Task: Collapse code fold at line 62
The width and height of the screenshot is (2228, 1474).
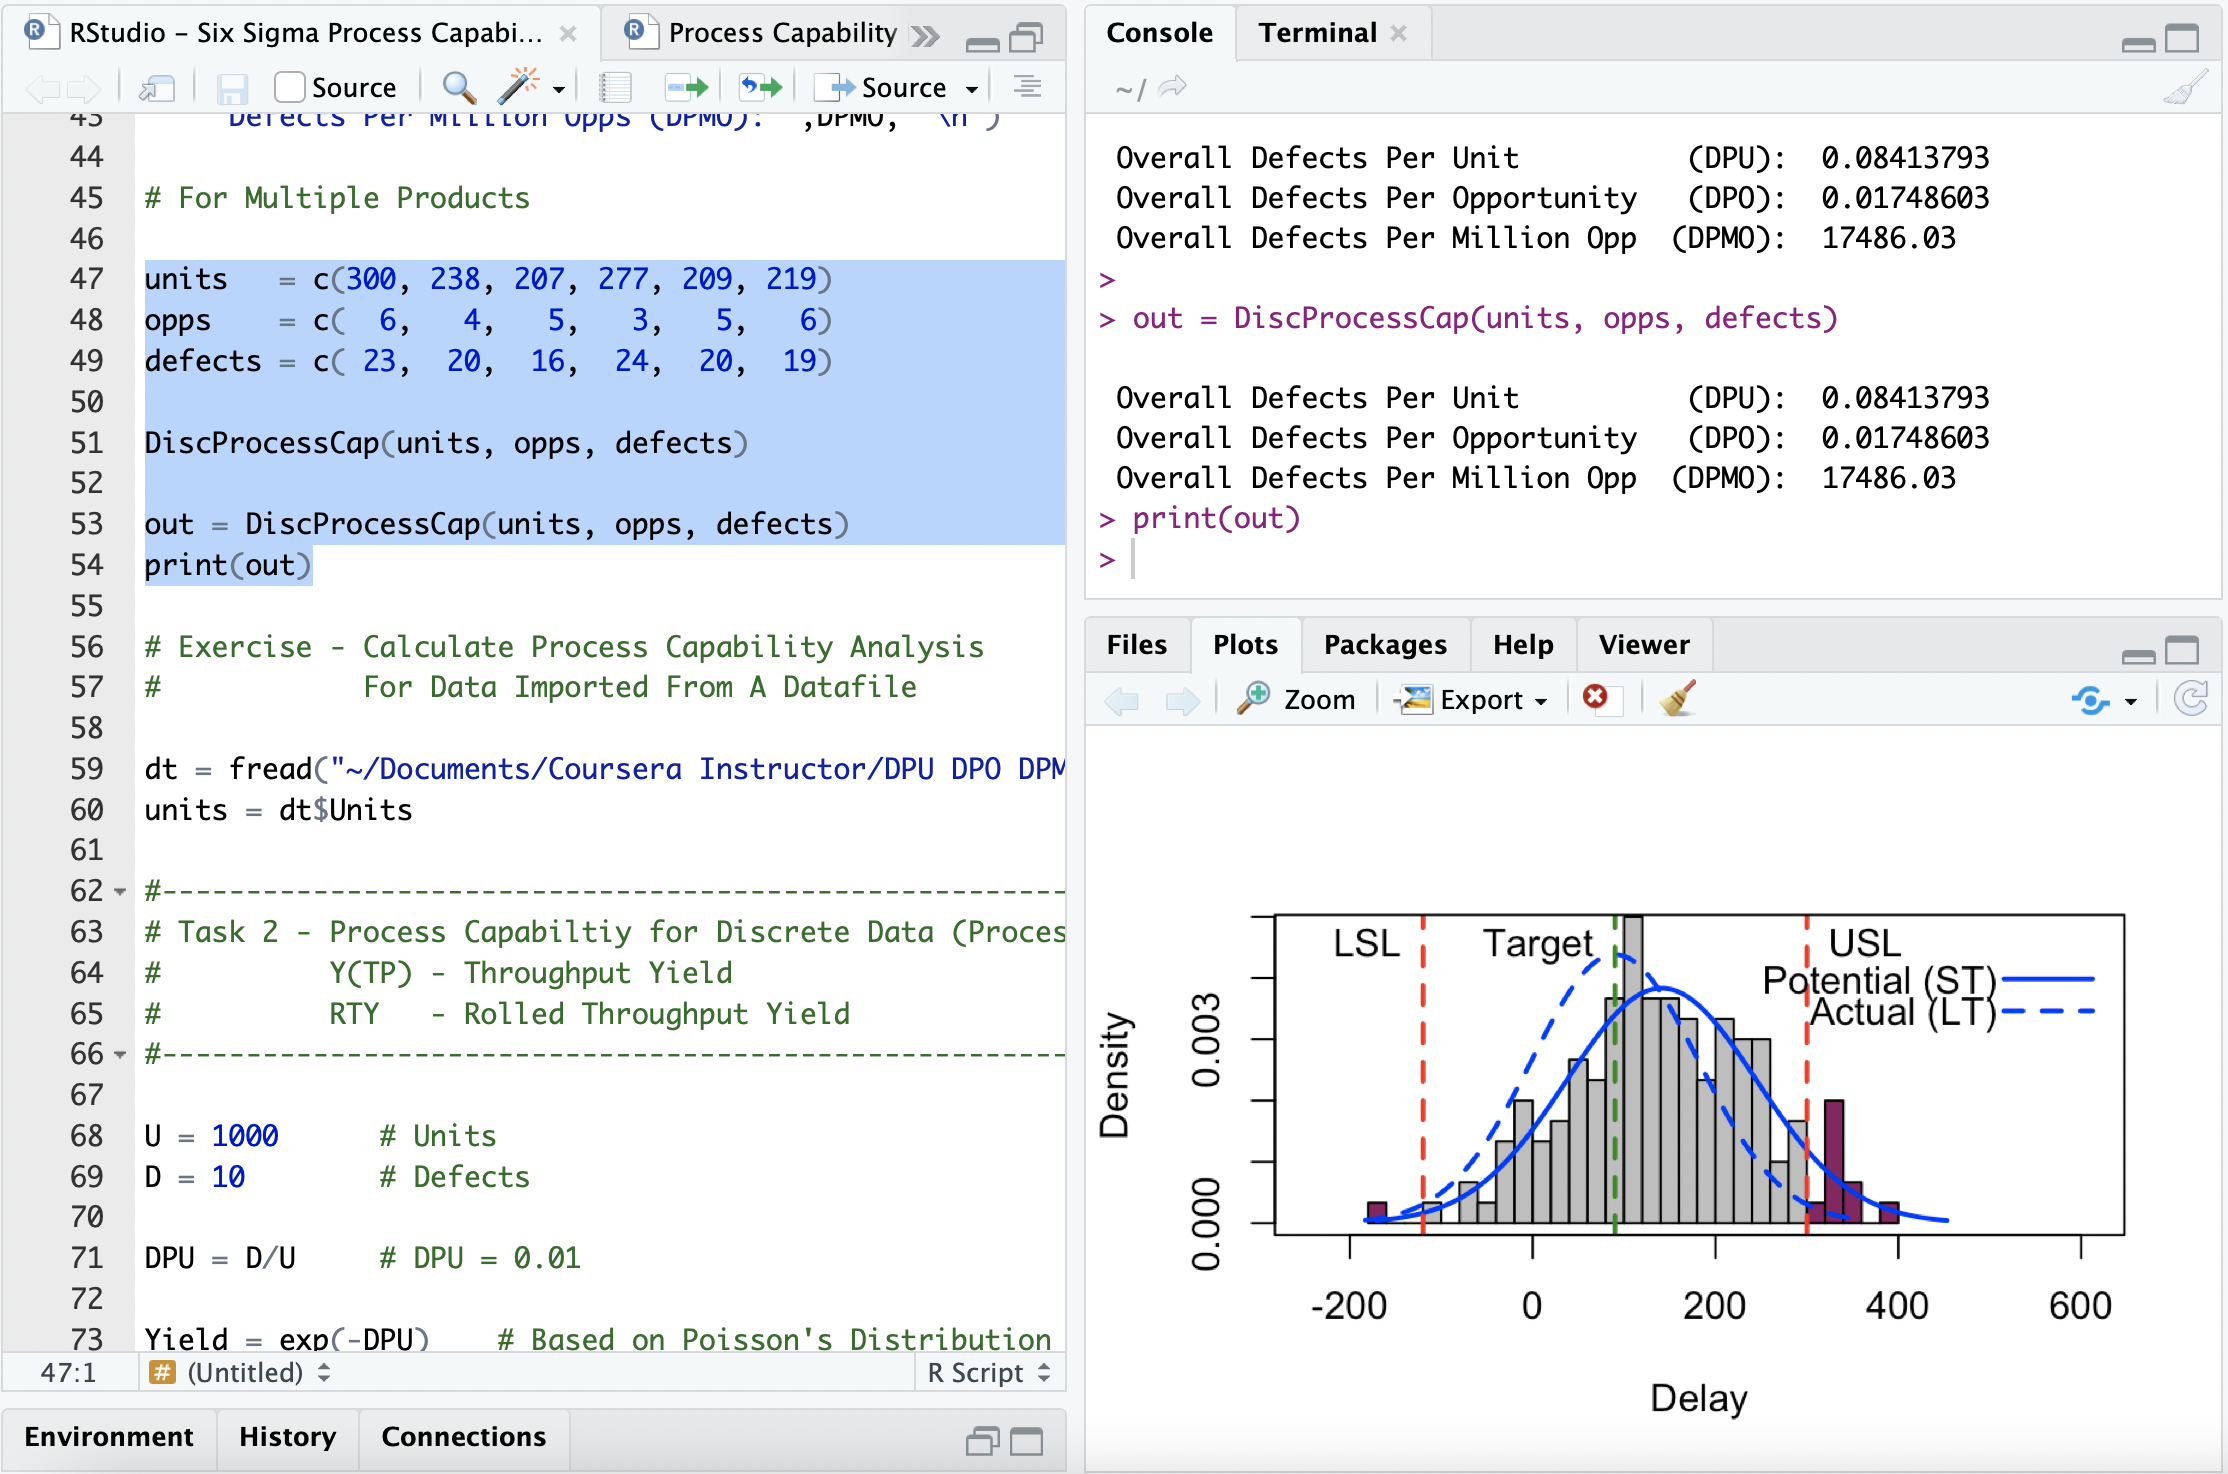Action: coord(121,892)
